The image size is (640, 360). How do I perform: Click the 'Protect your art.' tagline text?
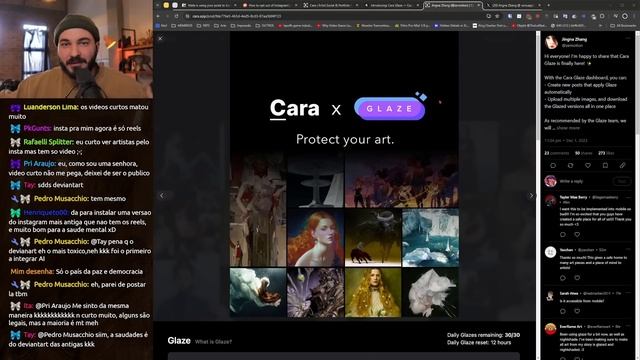pos(345,140)
